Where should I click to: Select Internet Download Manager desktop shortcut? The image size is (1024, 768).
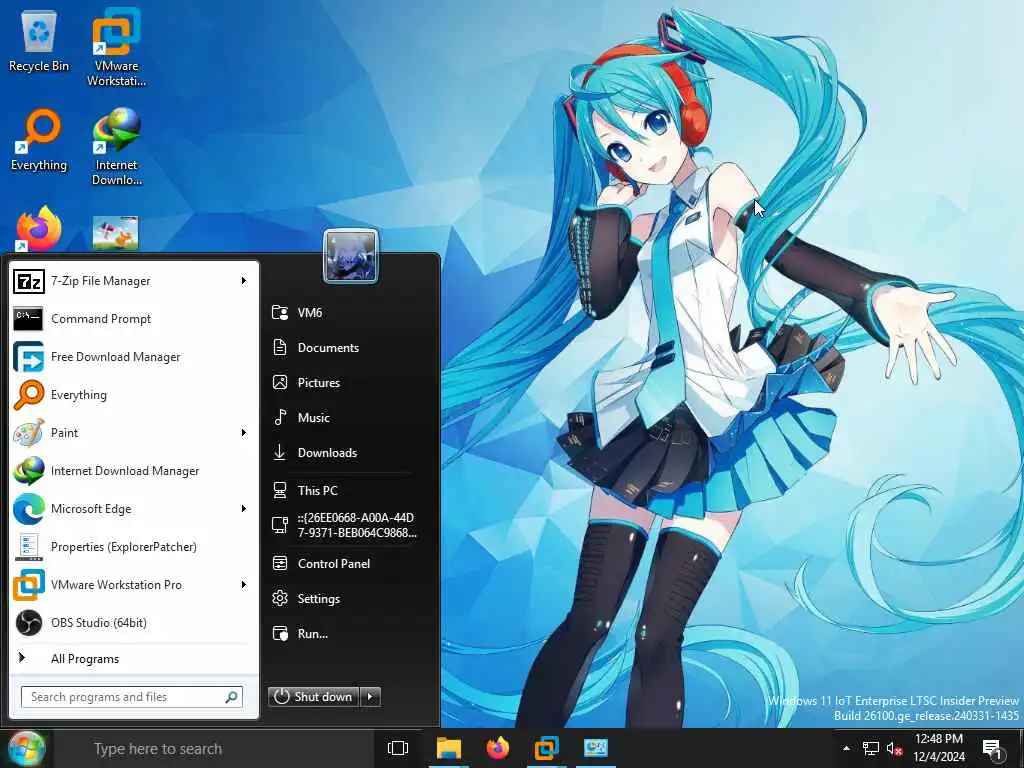116,147
